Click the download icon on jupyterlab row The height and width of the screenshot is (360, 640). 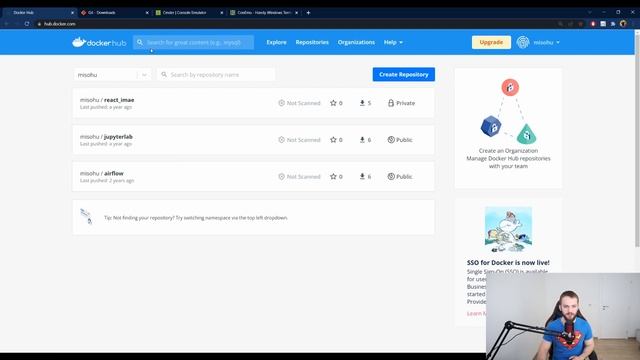(362, 140)
